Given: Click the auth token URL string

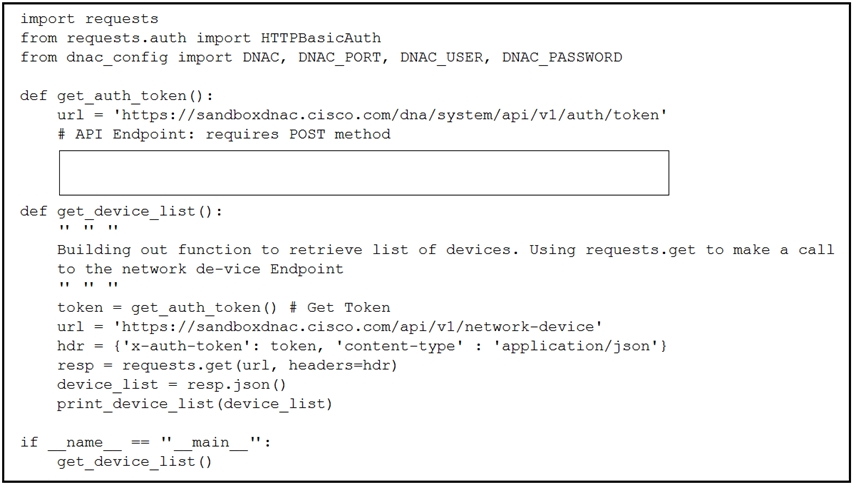Looking at the screenshot, I should [x=390, y=115].
